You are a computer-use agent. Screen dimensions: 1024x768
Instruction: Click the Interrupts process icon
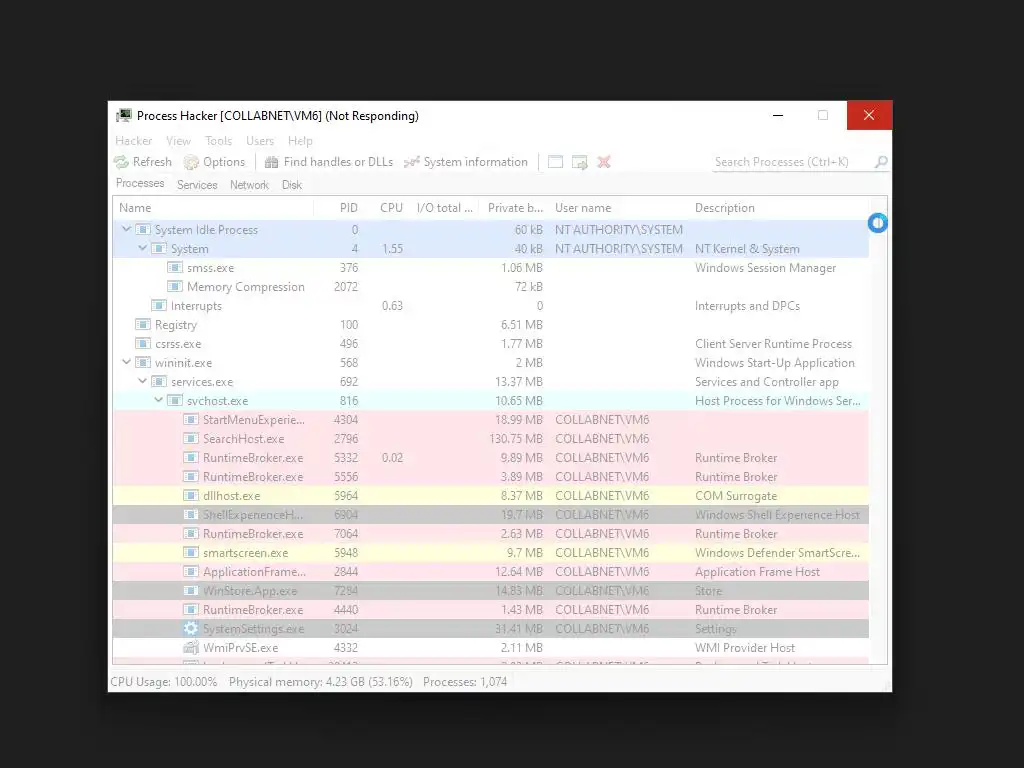tap(159, 305)
